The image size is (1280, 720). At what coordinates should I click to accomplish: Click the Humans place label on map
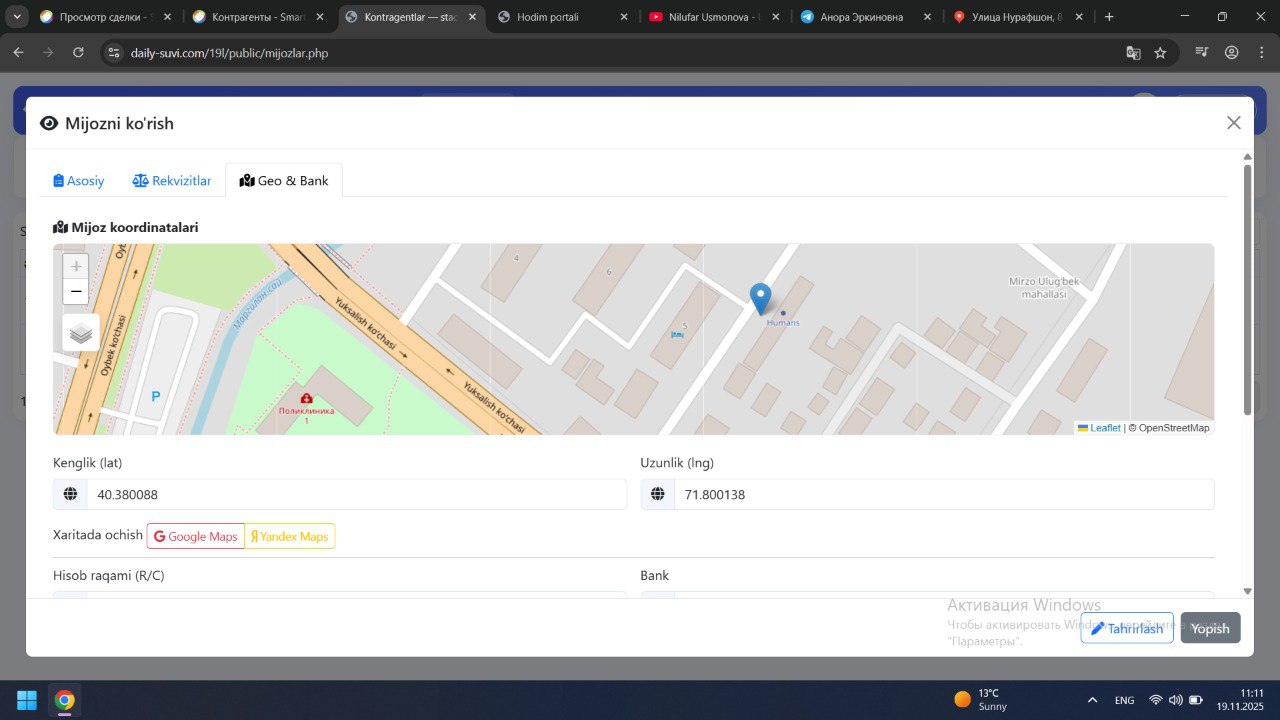(783, 321)
